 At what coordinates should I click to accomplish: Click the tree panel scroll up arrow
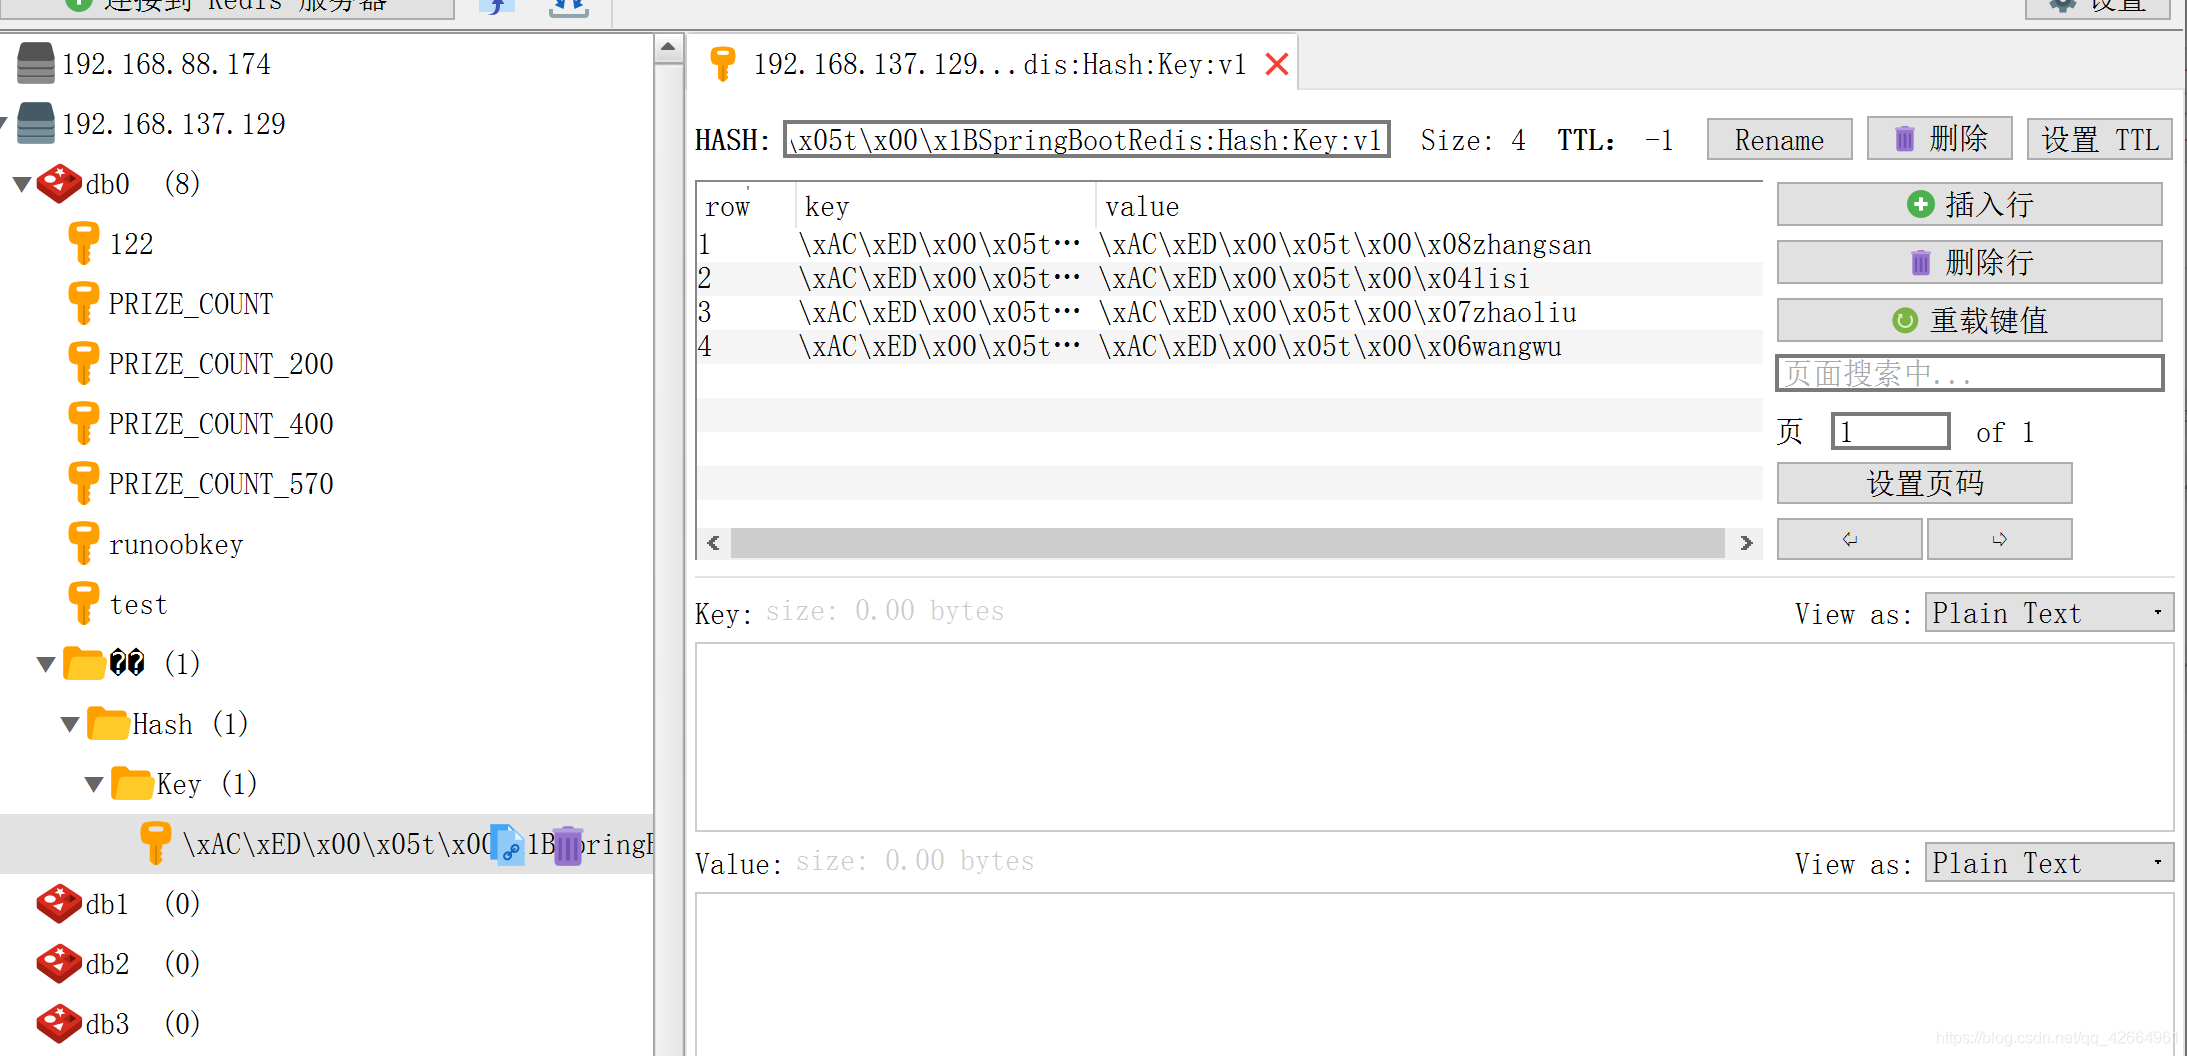(668, 47)
